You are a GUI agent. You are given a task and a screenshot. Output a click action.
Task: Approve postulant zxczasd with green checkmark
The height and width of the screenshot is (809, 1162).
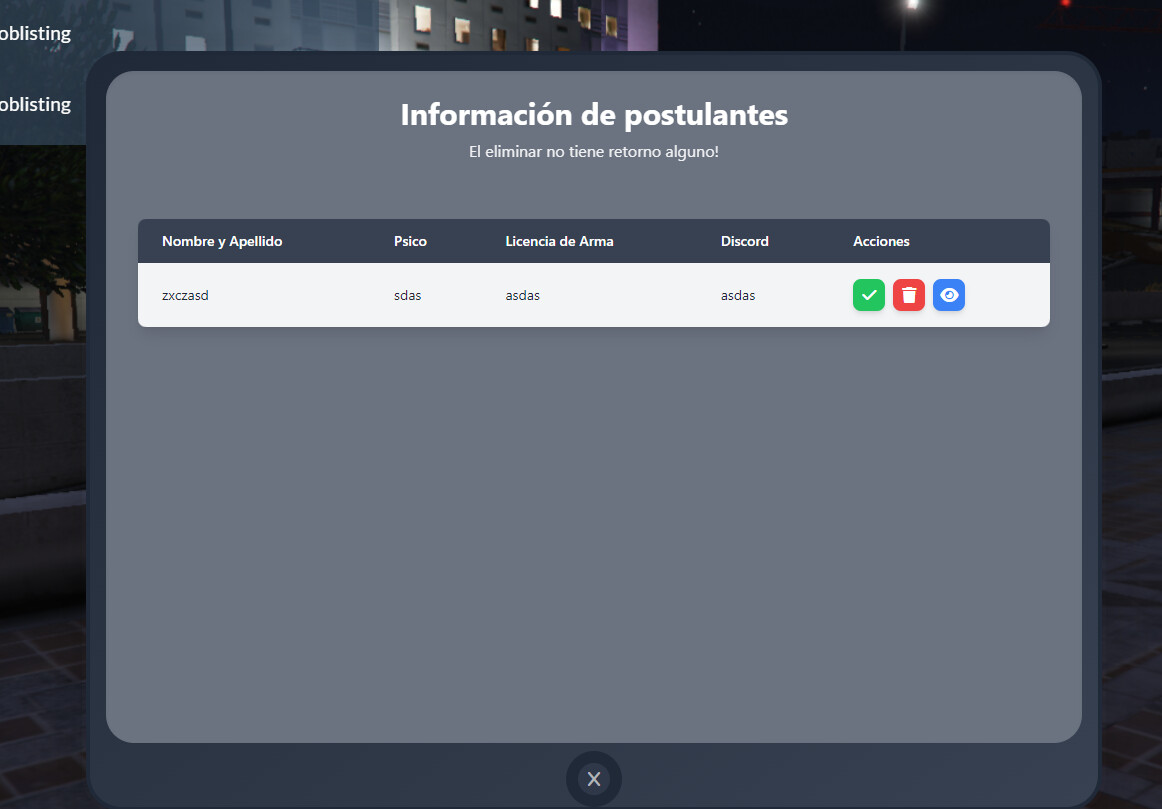869,295
